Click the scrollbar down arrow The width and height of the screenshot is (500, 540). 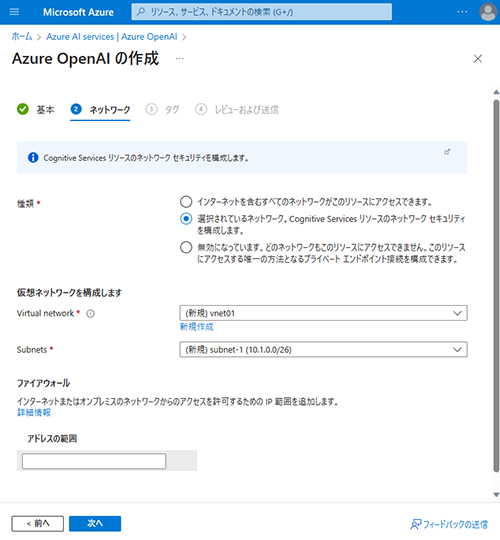[496, 495]
